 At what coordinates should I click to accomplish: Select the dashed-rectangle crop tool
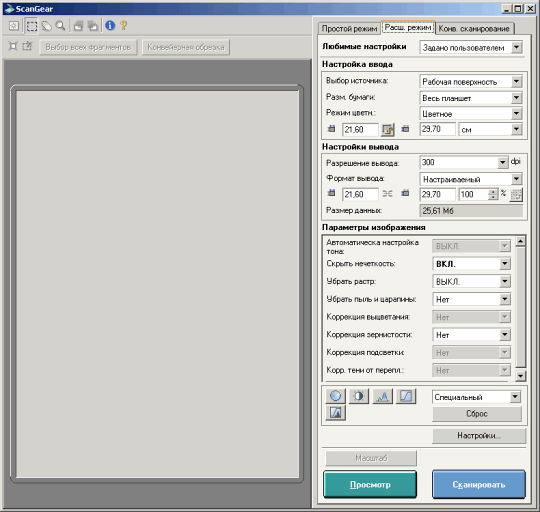pyautogui.click(x=32, y=26)
